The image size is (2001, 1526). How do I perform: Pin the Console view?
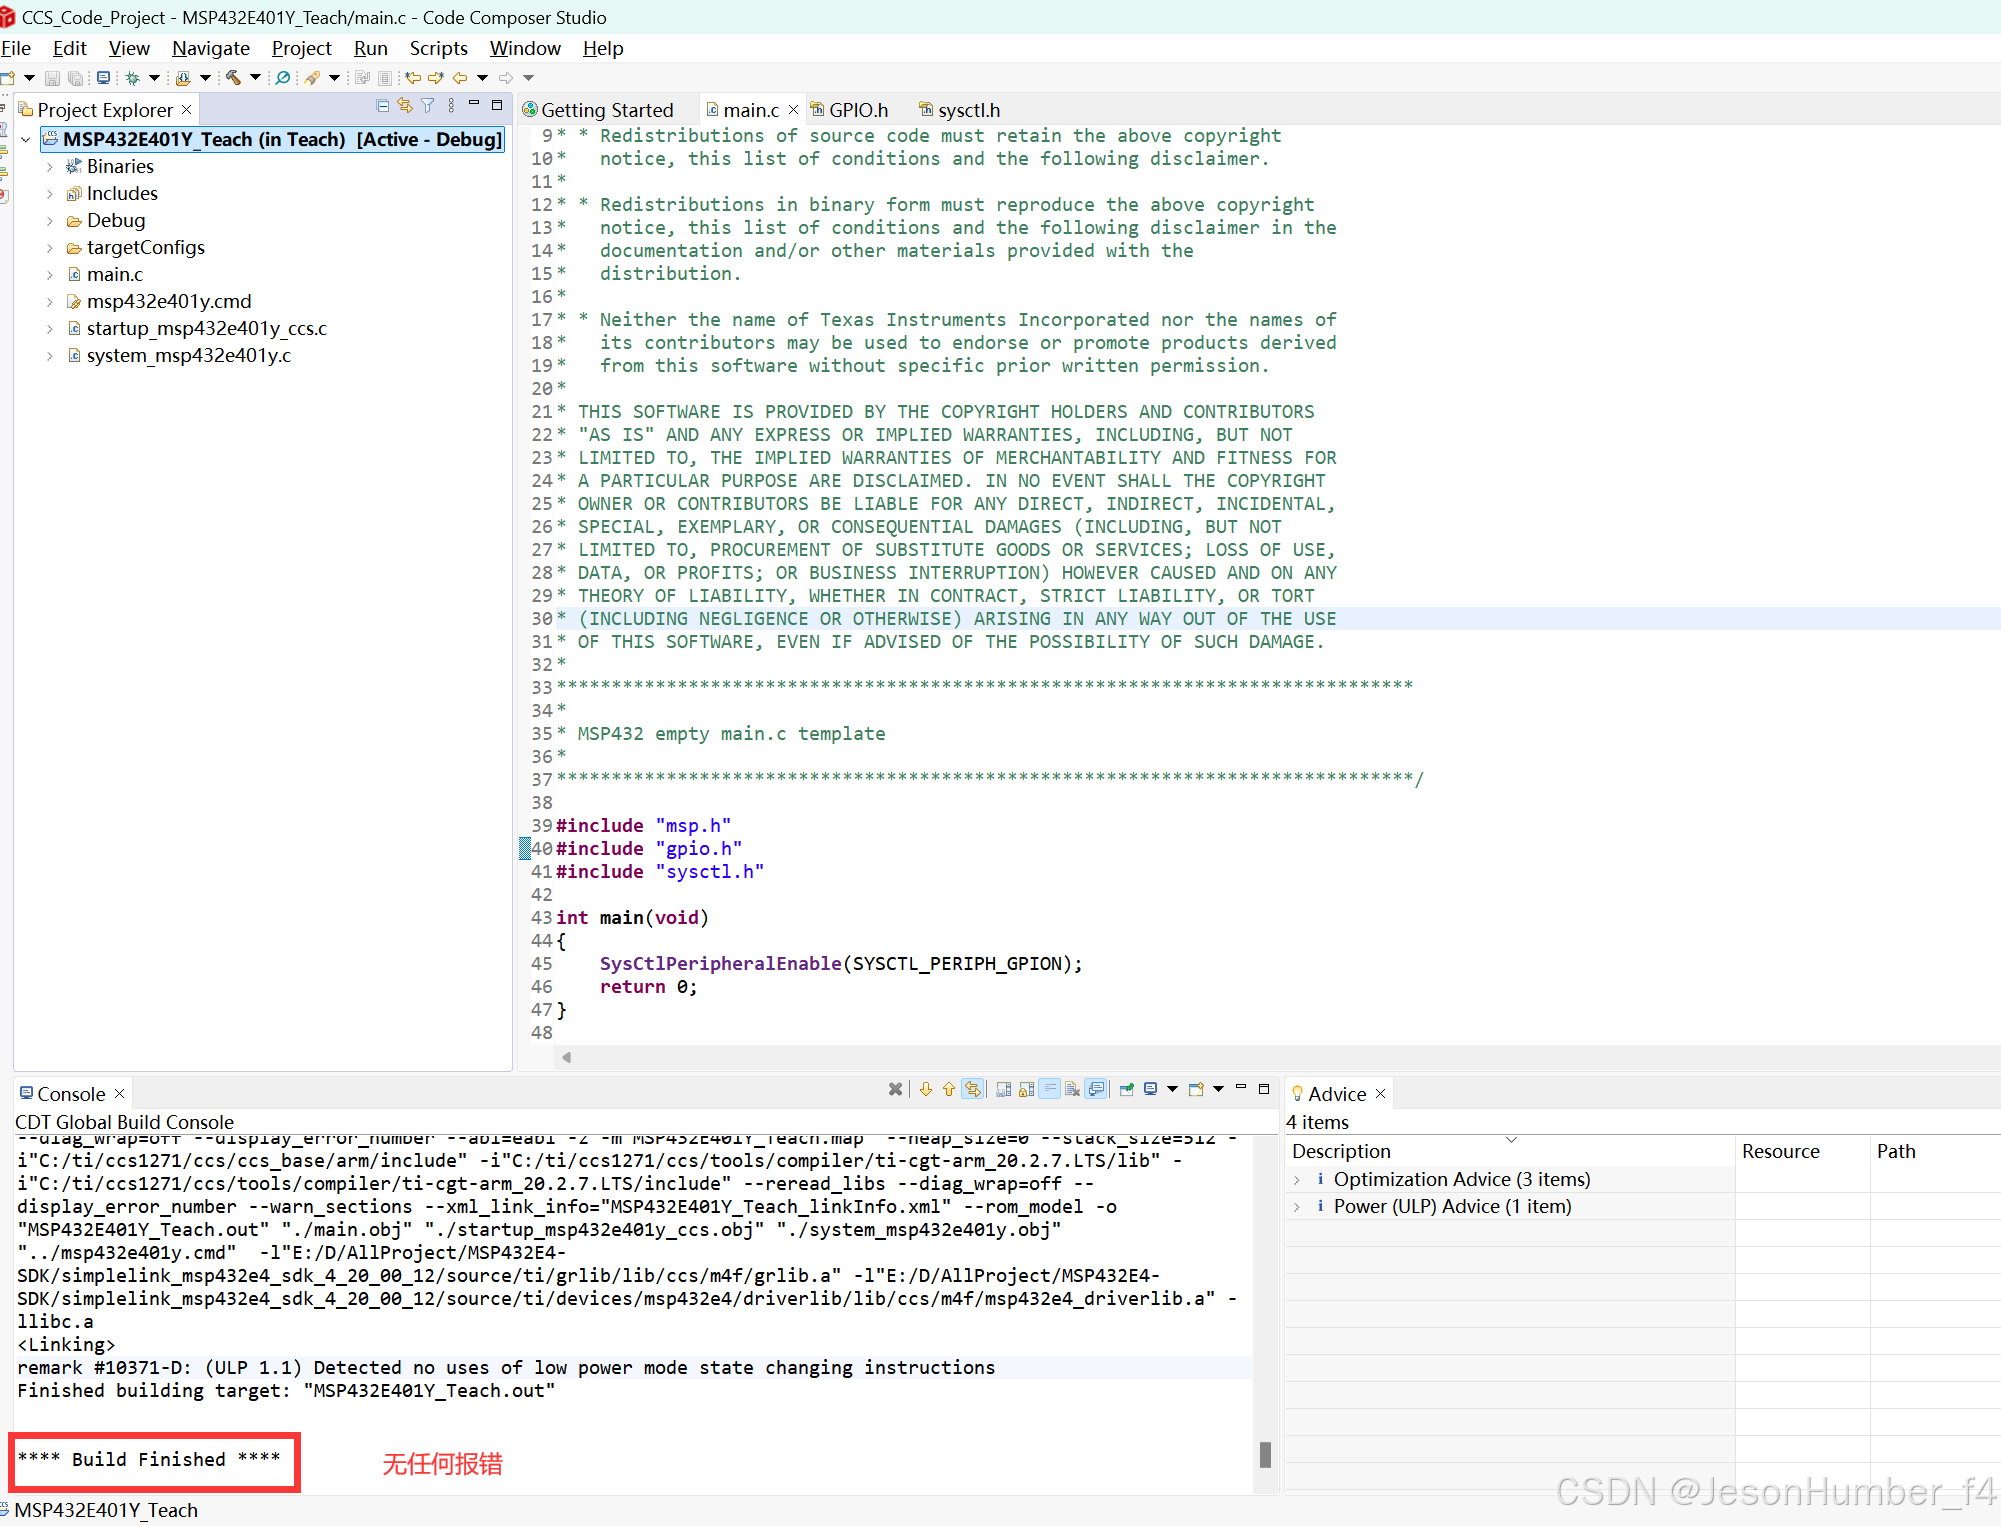point(1127,1089)
